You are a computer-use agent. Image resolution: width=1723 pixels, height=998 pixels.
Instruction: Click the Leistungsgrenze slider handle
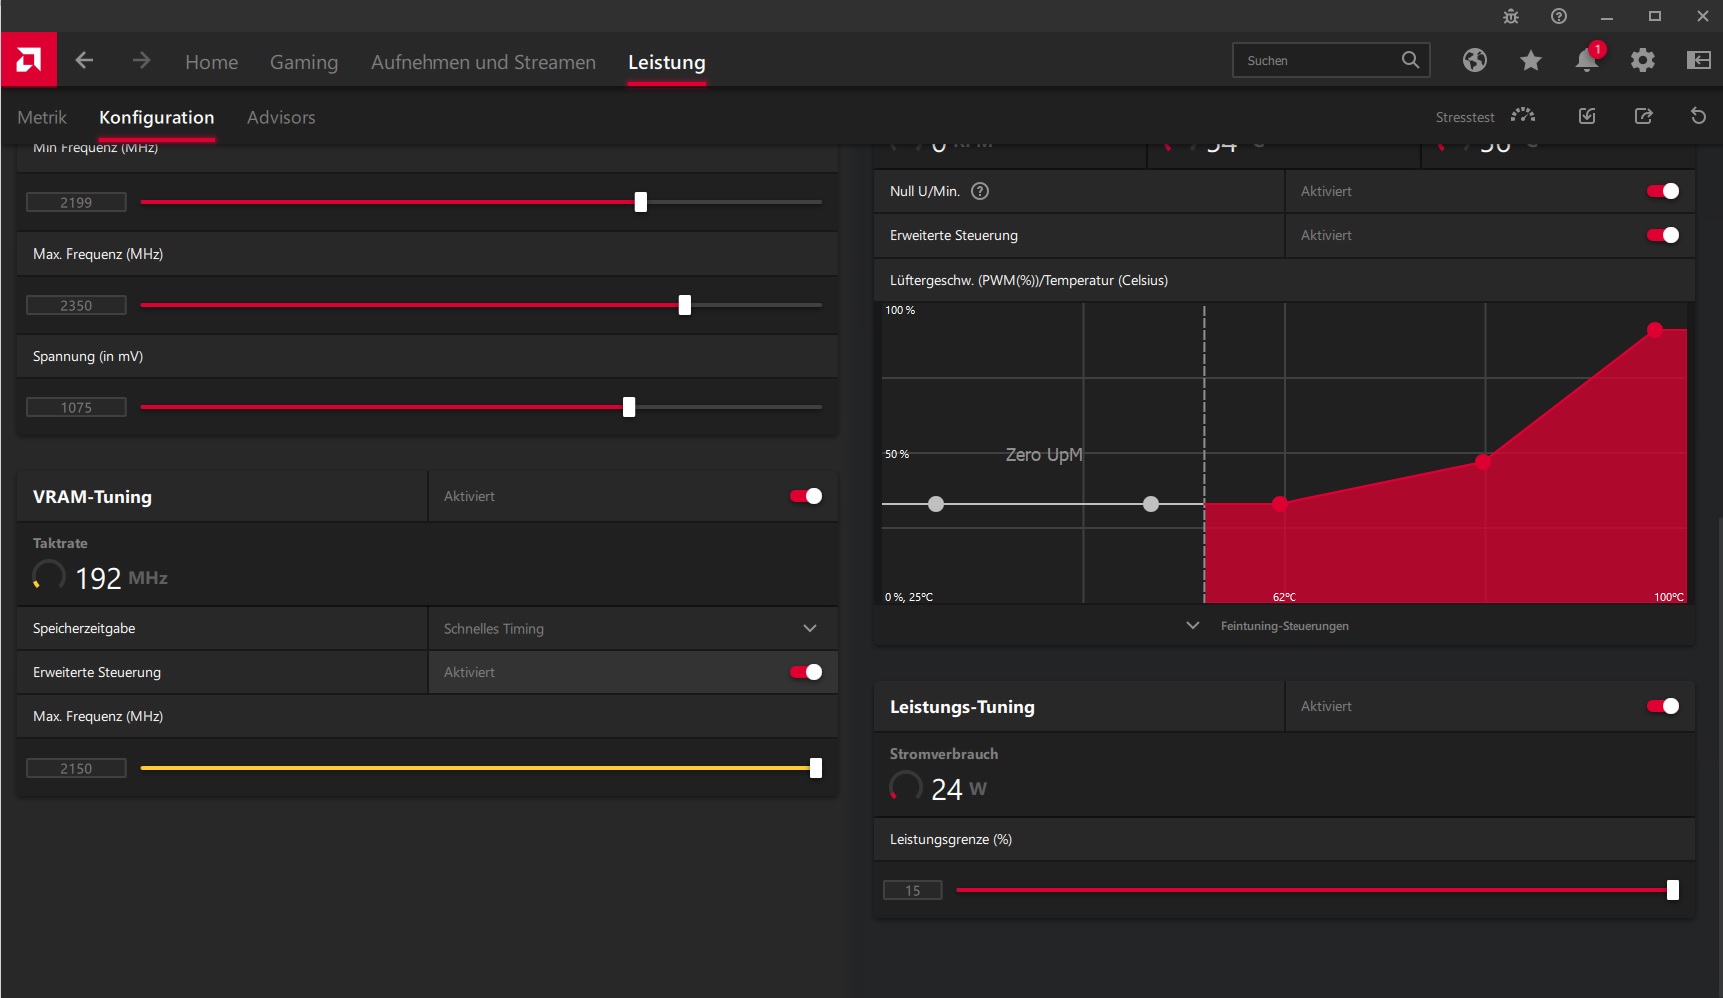(x=1673, y=890)
